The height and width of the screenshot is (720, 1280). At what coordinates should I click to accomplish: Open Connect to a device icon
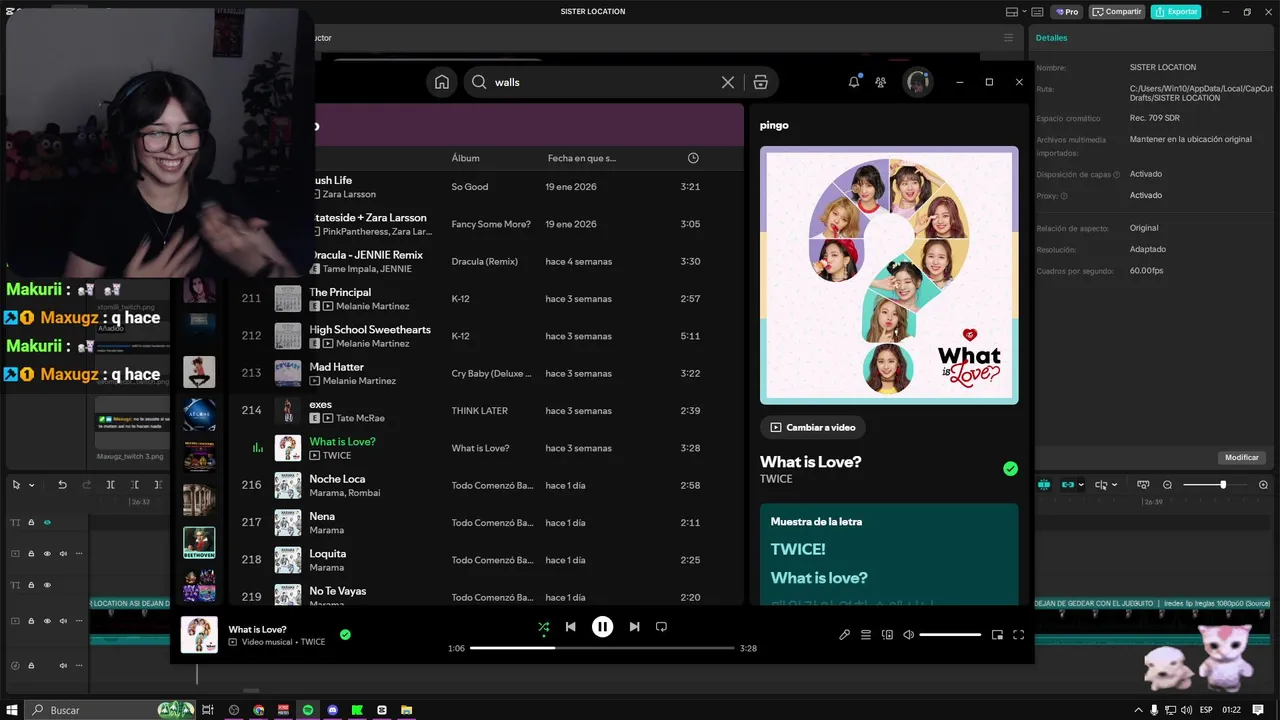tap(887, 634)
